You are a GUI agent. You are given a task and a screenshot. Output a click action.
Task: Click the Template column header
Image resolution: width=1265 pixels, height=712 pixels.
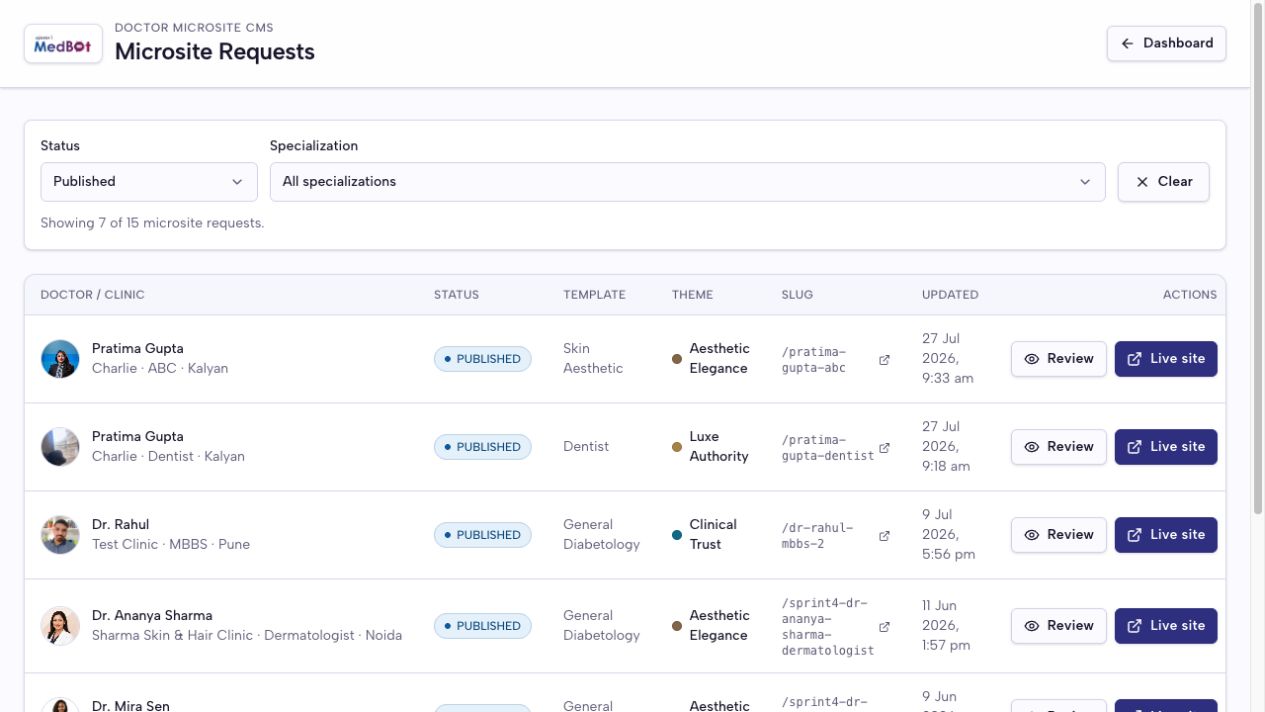tap(594, 295)
